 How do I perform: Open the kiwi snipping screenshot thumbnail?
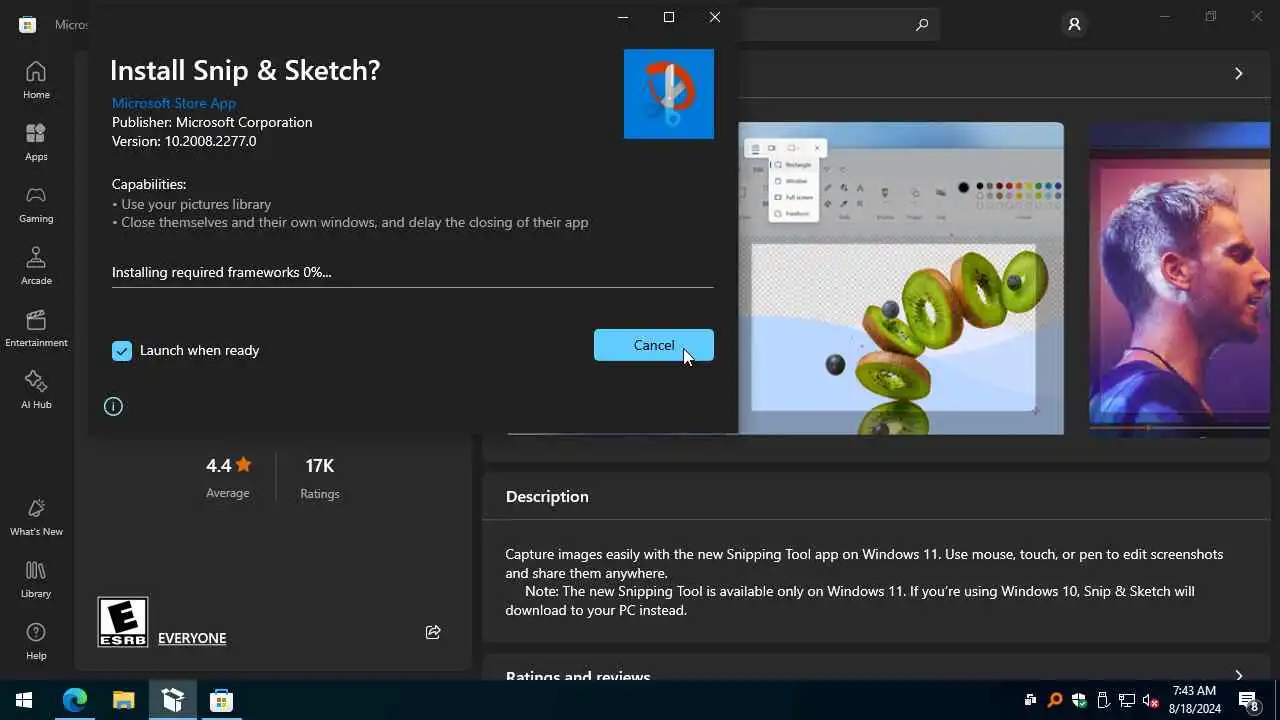(901, 278)
